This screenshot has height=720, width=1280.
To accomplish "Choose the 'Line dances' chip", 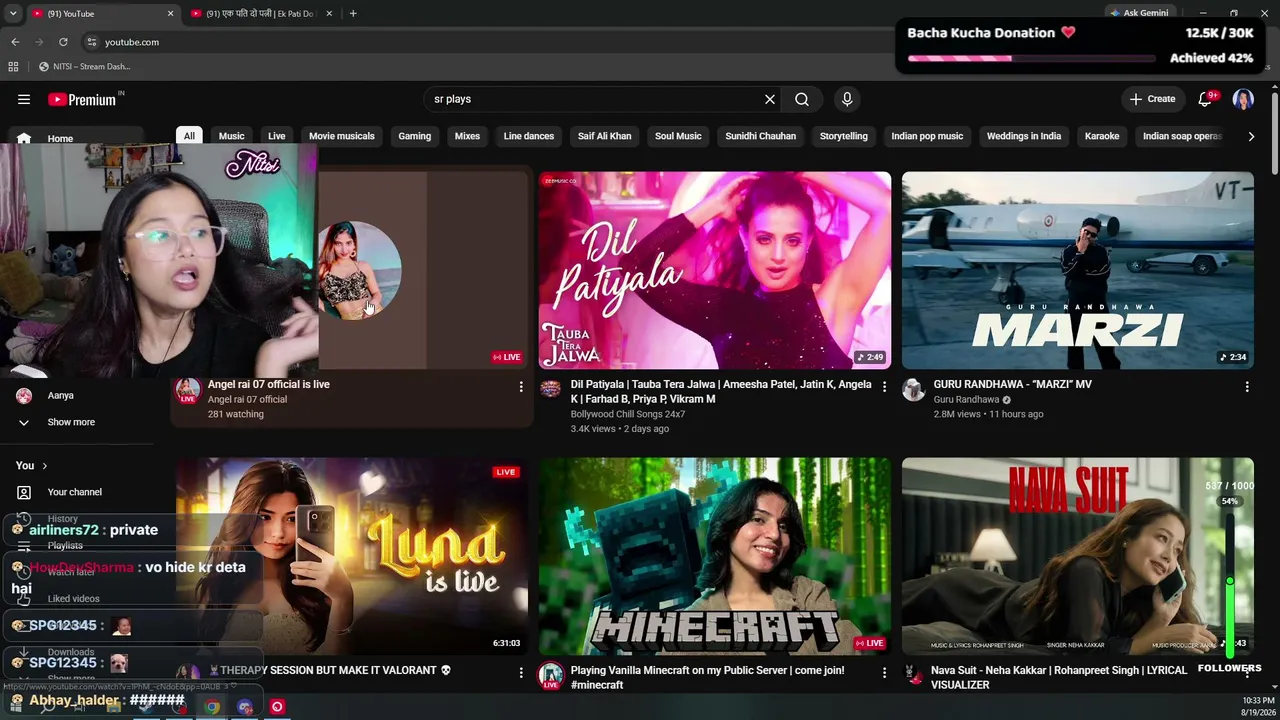I will (x=529, y=136).
